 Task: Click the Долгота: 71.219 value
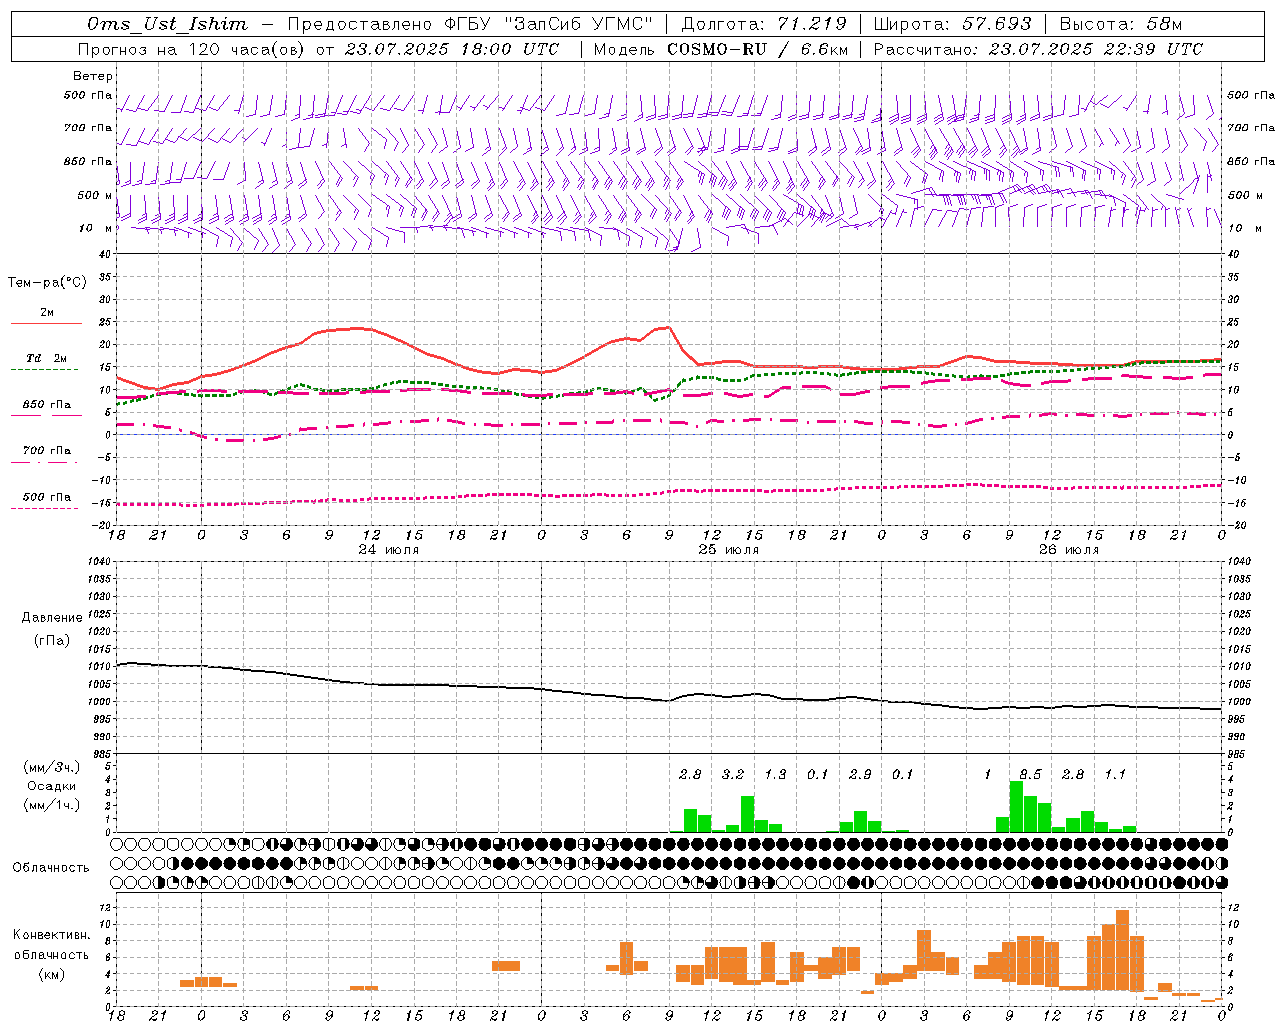[x=764, y=24]
